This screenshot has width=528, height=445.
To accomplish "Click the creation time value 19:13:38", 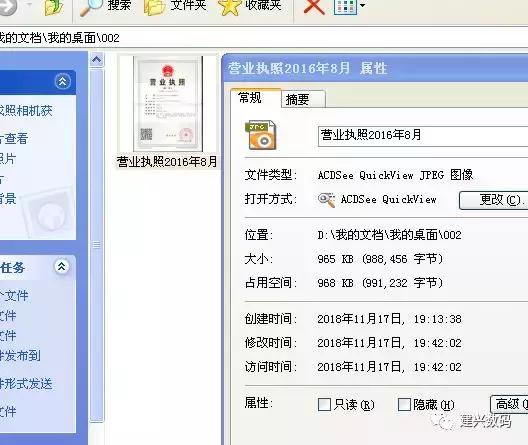I will pos(437,319).
